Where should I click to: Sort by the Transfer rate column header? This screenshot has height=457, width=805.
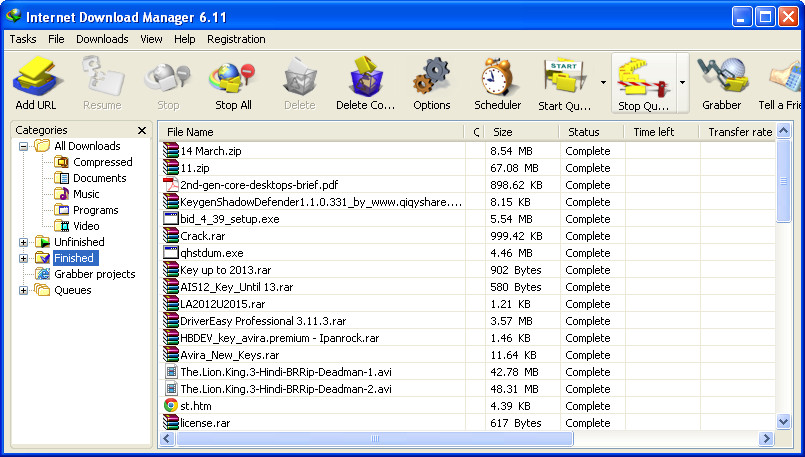[x=737, y=132]
